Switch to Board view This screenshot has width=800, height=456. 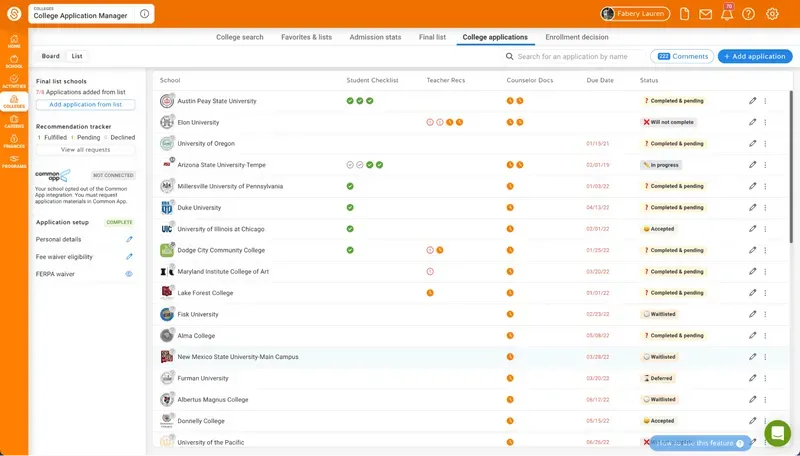pos(51,56)
